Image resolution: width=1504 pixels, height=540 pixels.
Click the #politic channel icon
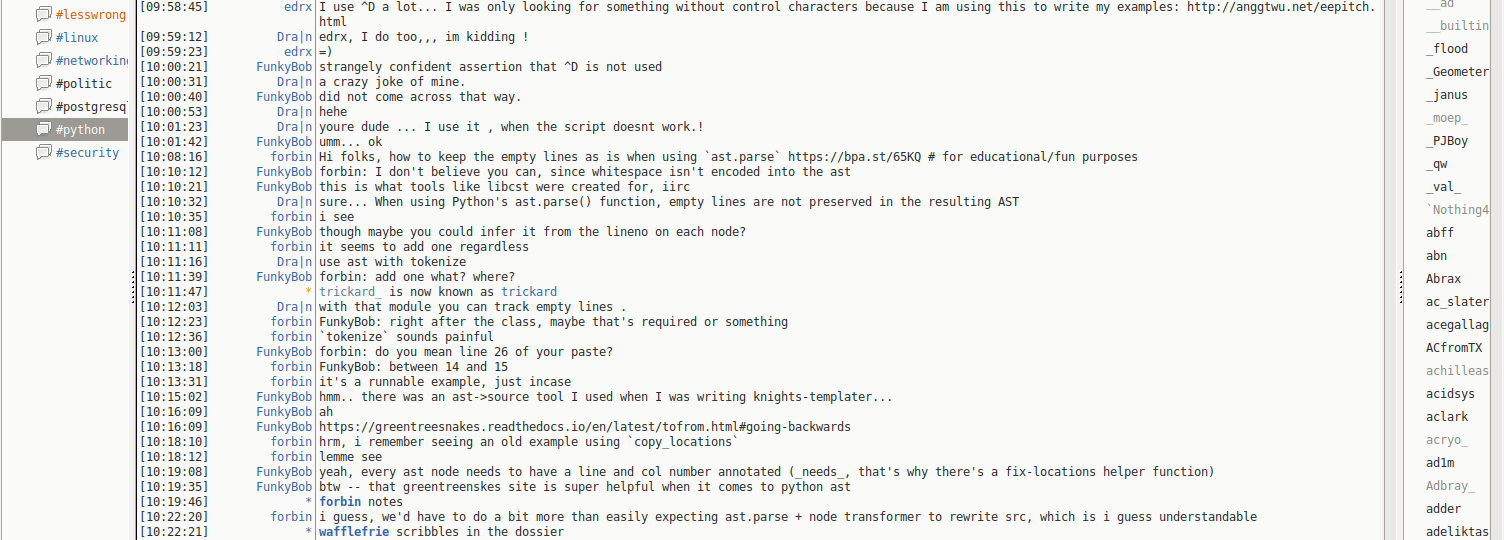pyautogui.click(x=43, y=84)
